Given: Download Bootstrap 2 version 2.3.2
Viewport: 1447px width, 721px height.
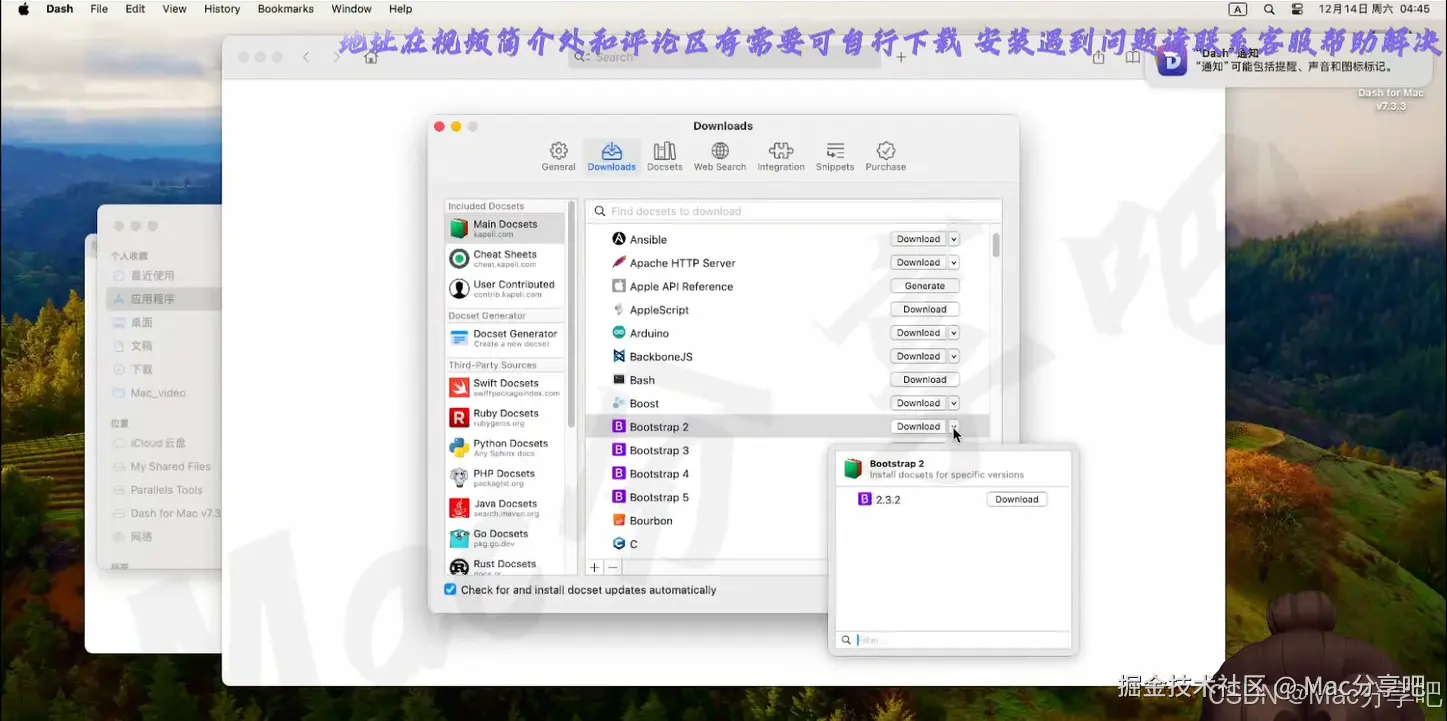Looking at the screenshot, I should click(x=1017, y=499).
